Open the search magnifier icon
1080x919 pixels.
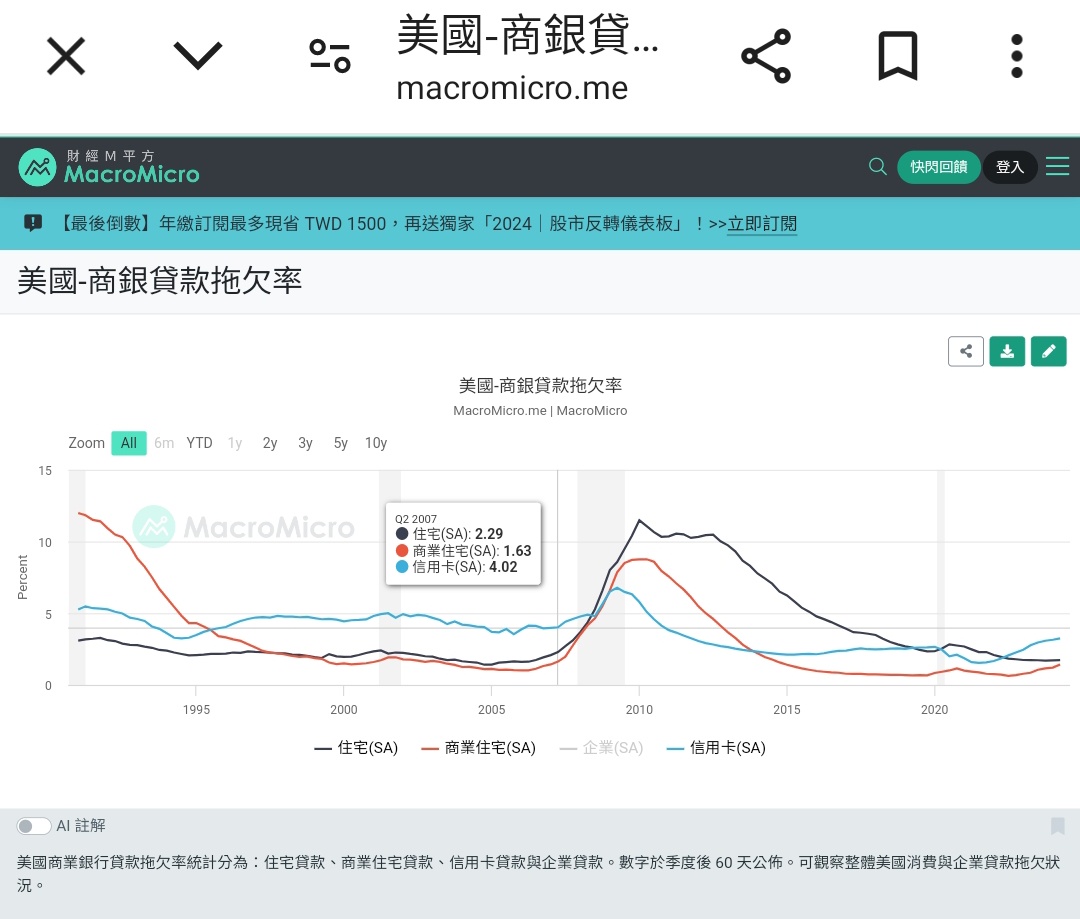878,167
